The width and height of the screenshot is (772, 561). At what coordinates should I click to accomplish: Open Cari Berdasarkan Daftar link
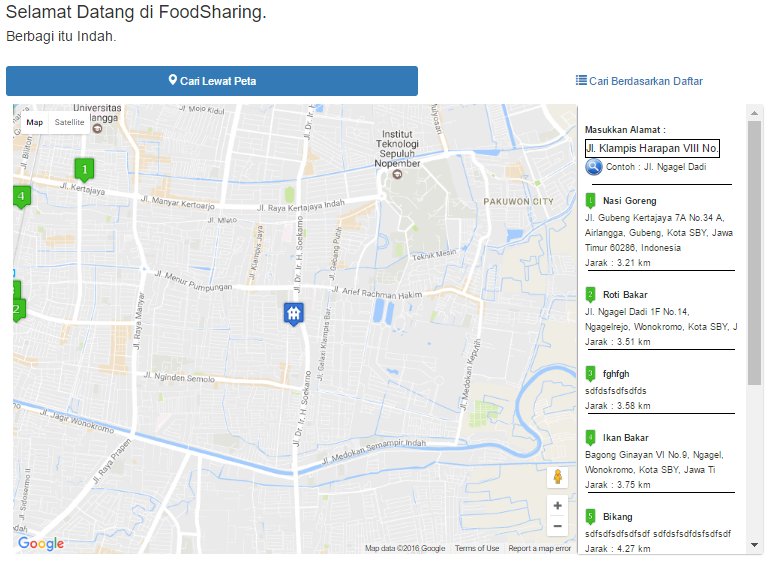[x=639, y=81]
